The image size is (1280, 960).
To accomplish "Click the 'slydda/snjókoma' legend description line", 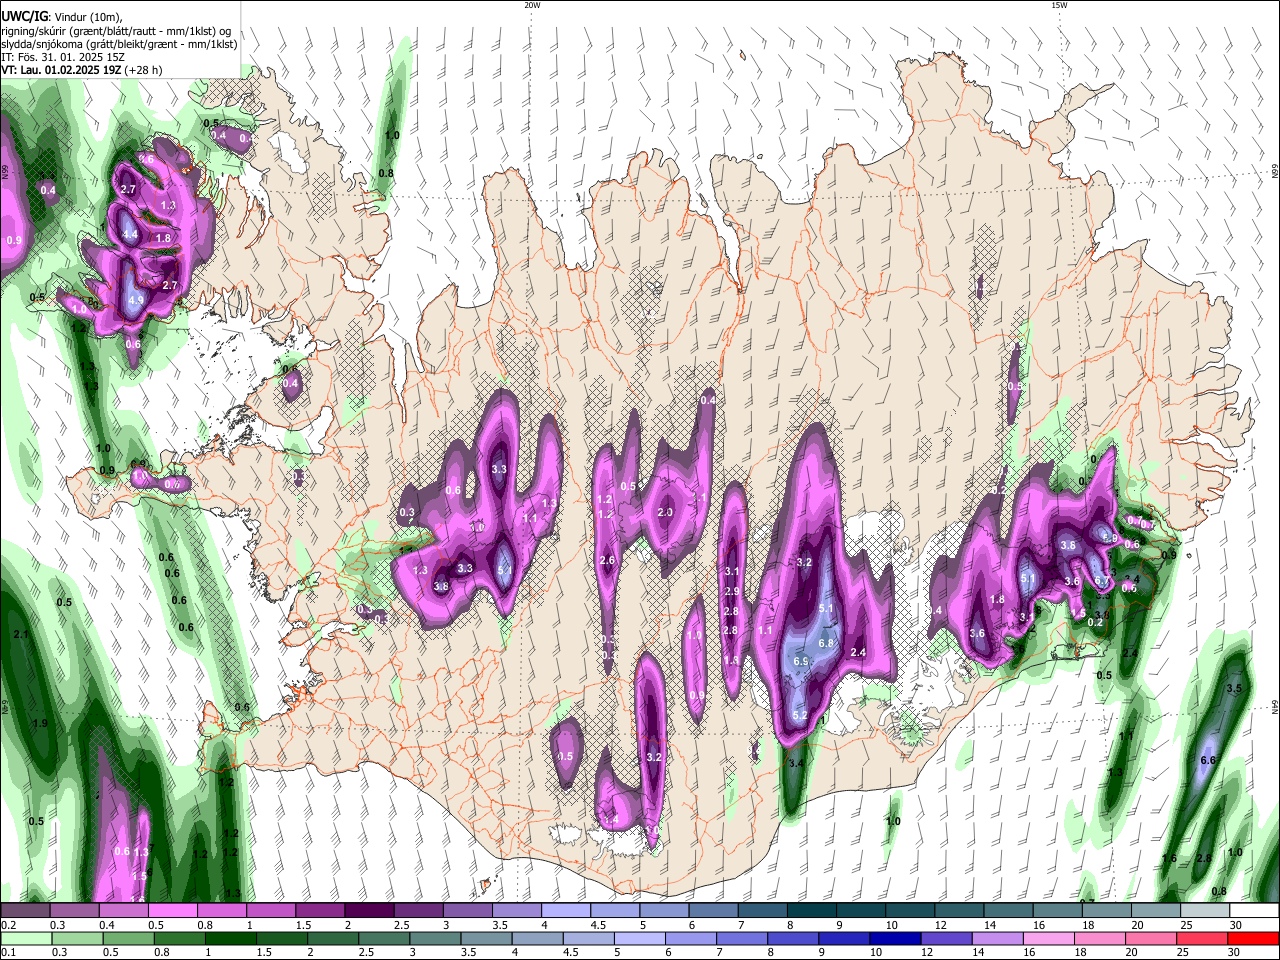I will pos(119,44).
